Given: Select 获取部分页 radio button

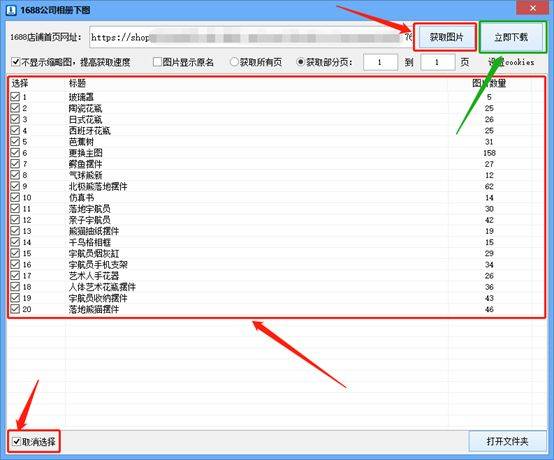Looking at the screenshot, I should (x=300, y=62).
